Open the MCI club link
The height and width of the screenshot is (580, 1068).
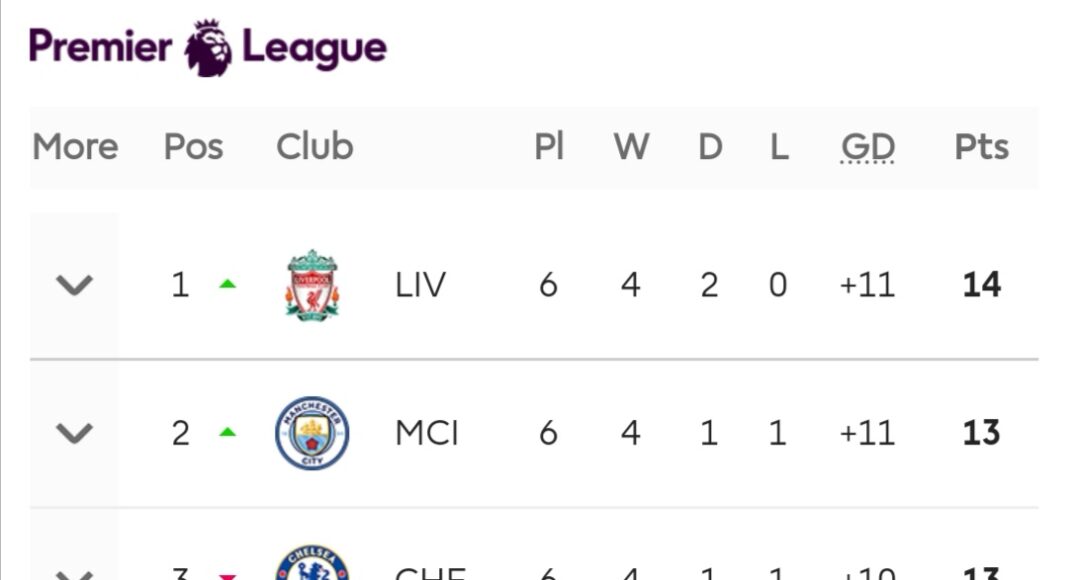(427, 434)
